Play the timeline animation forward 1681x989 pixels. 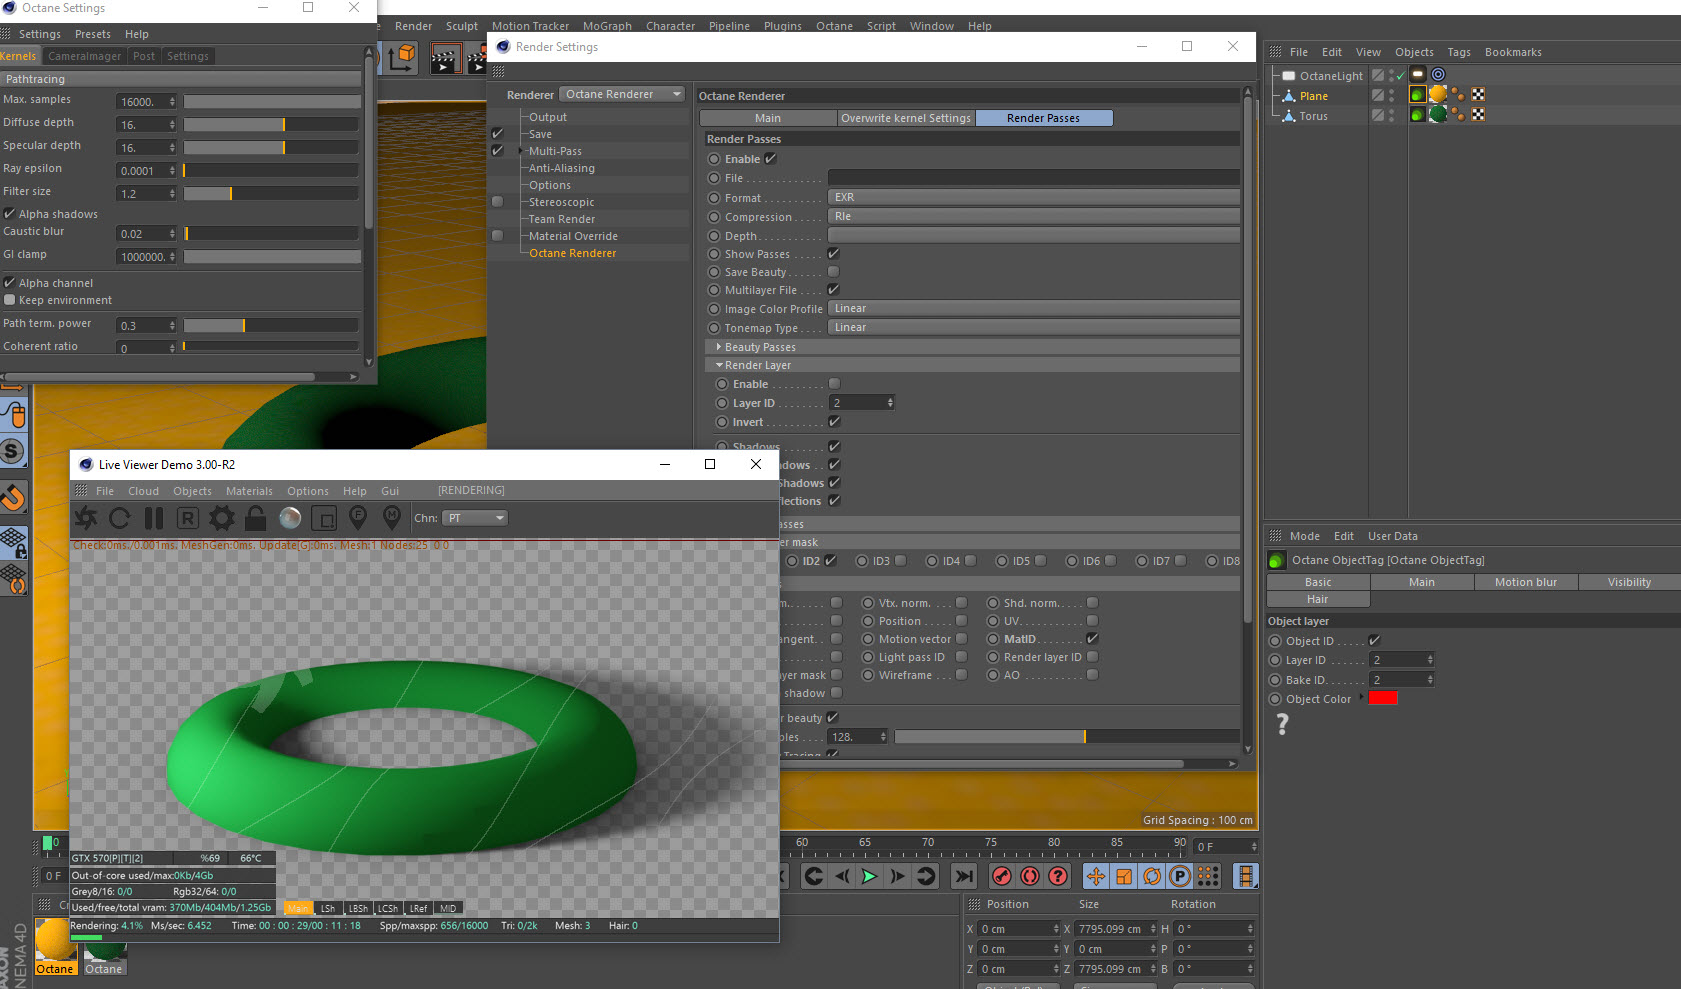870,877
